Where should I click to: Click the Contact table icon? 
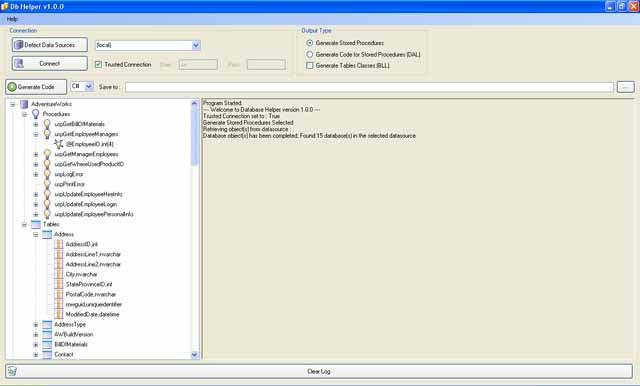(47, 355)
